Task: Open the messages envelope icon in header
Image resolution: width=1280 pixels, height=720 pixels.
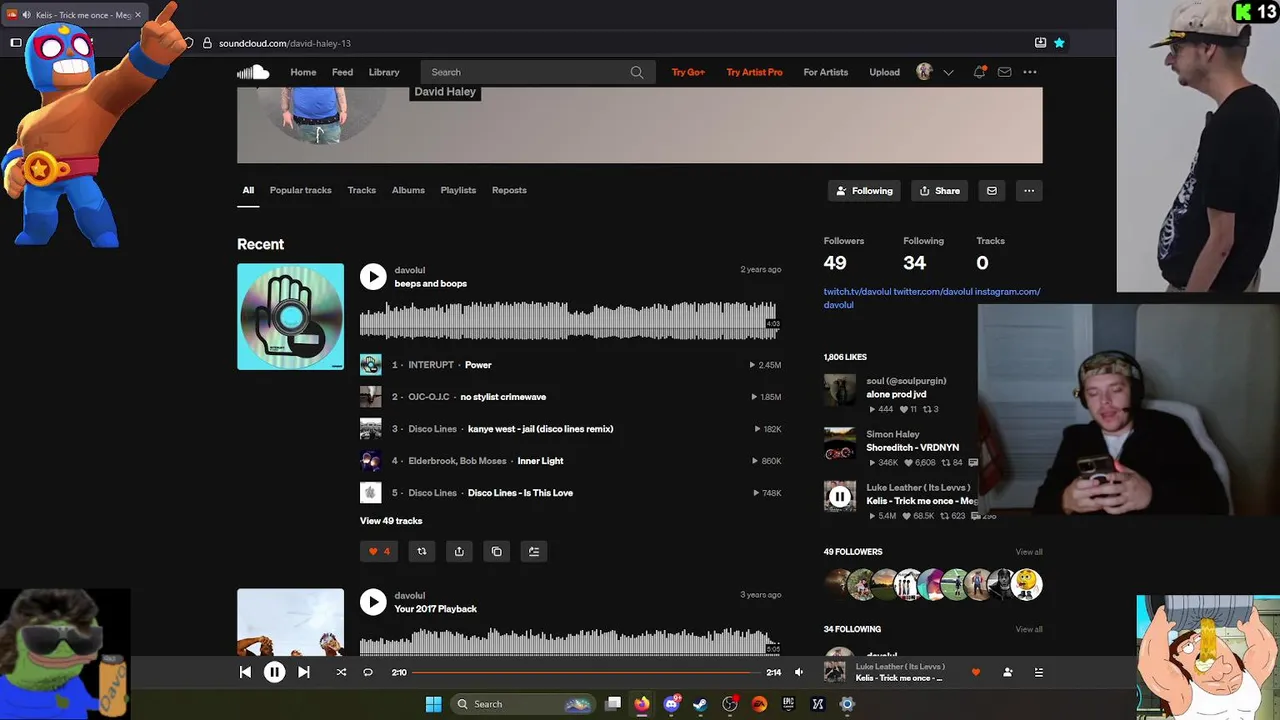Action: 1004,72
